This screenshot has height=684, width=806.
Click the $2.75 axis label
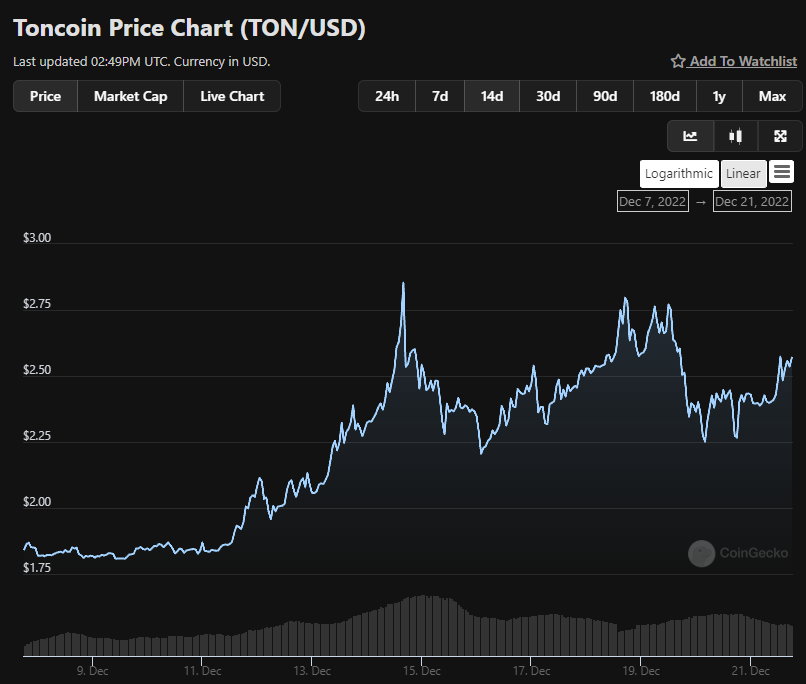[x=37, y=304]
